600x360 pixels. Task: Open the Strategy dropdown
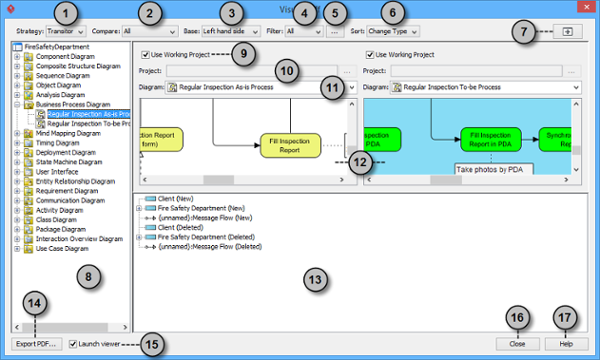66,31
